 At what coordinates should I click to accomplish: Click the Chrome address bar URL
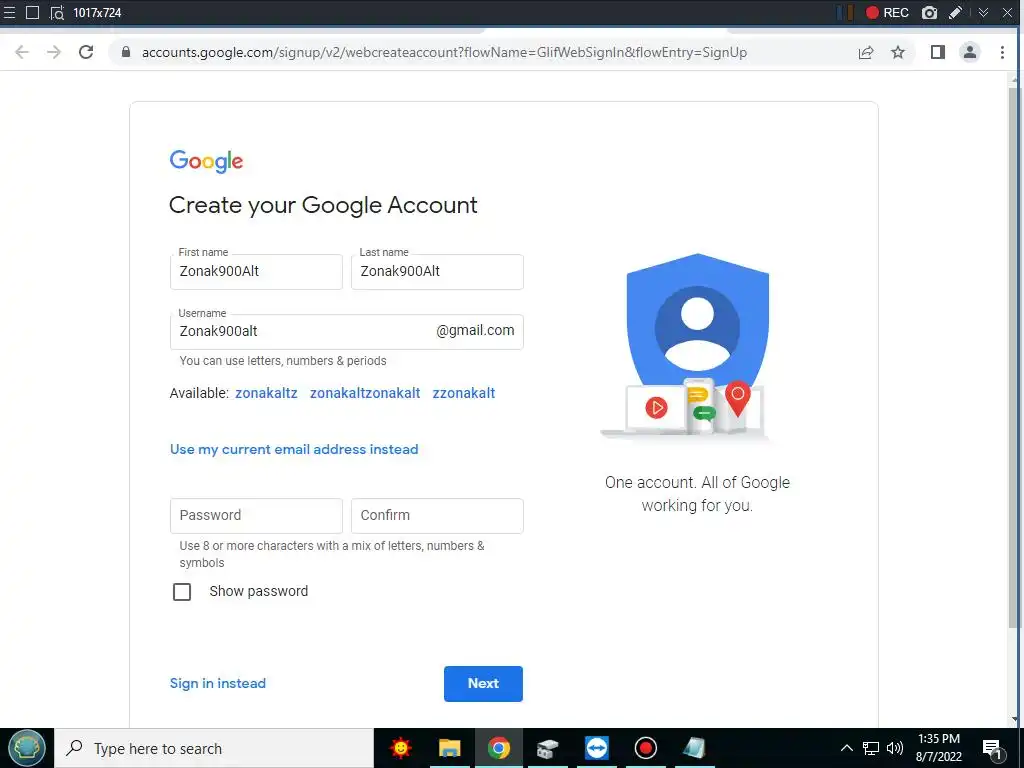444,52
